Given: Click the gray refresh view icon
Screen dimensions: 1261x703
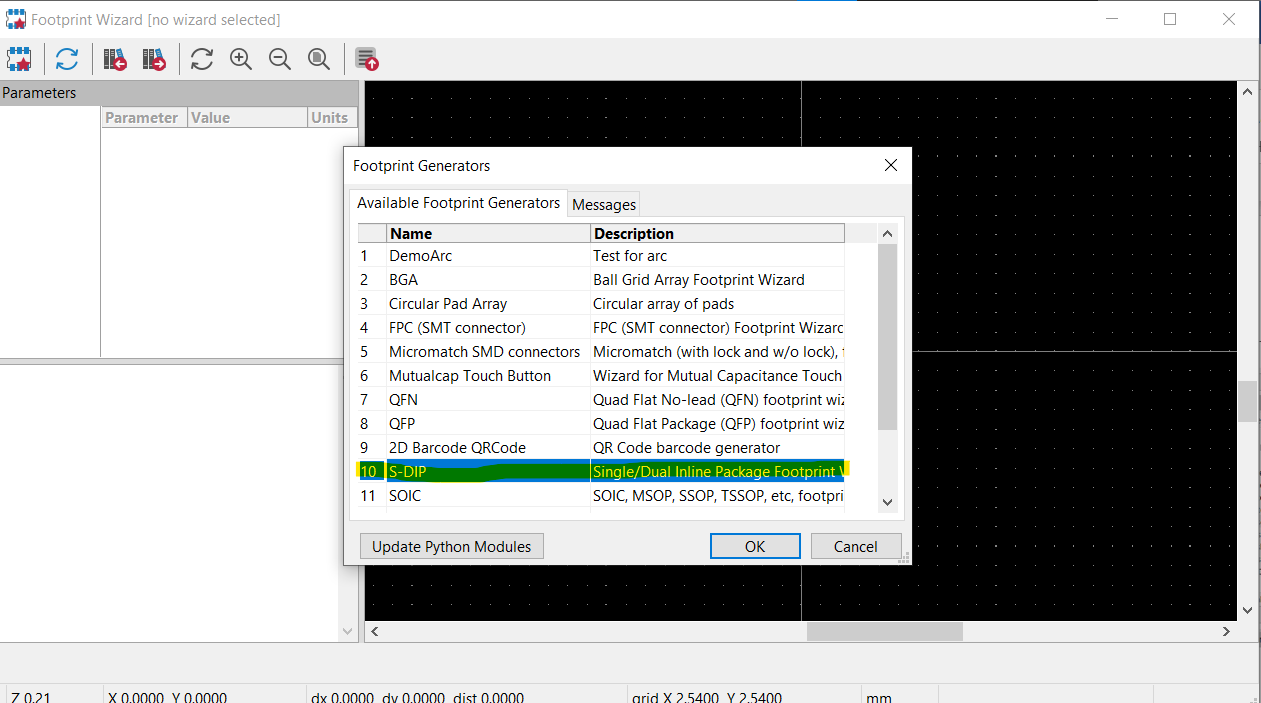Looking at the screenshot, I should (x=202, y=59).
